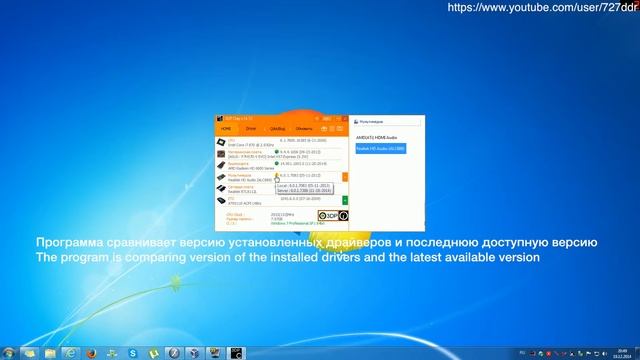Click the green status dot on video card row
This screenshot has width=640, height=360.
pyautogui.click(x=276, y=163)
